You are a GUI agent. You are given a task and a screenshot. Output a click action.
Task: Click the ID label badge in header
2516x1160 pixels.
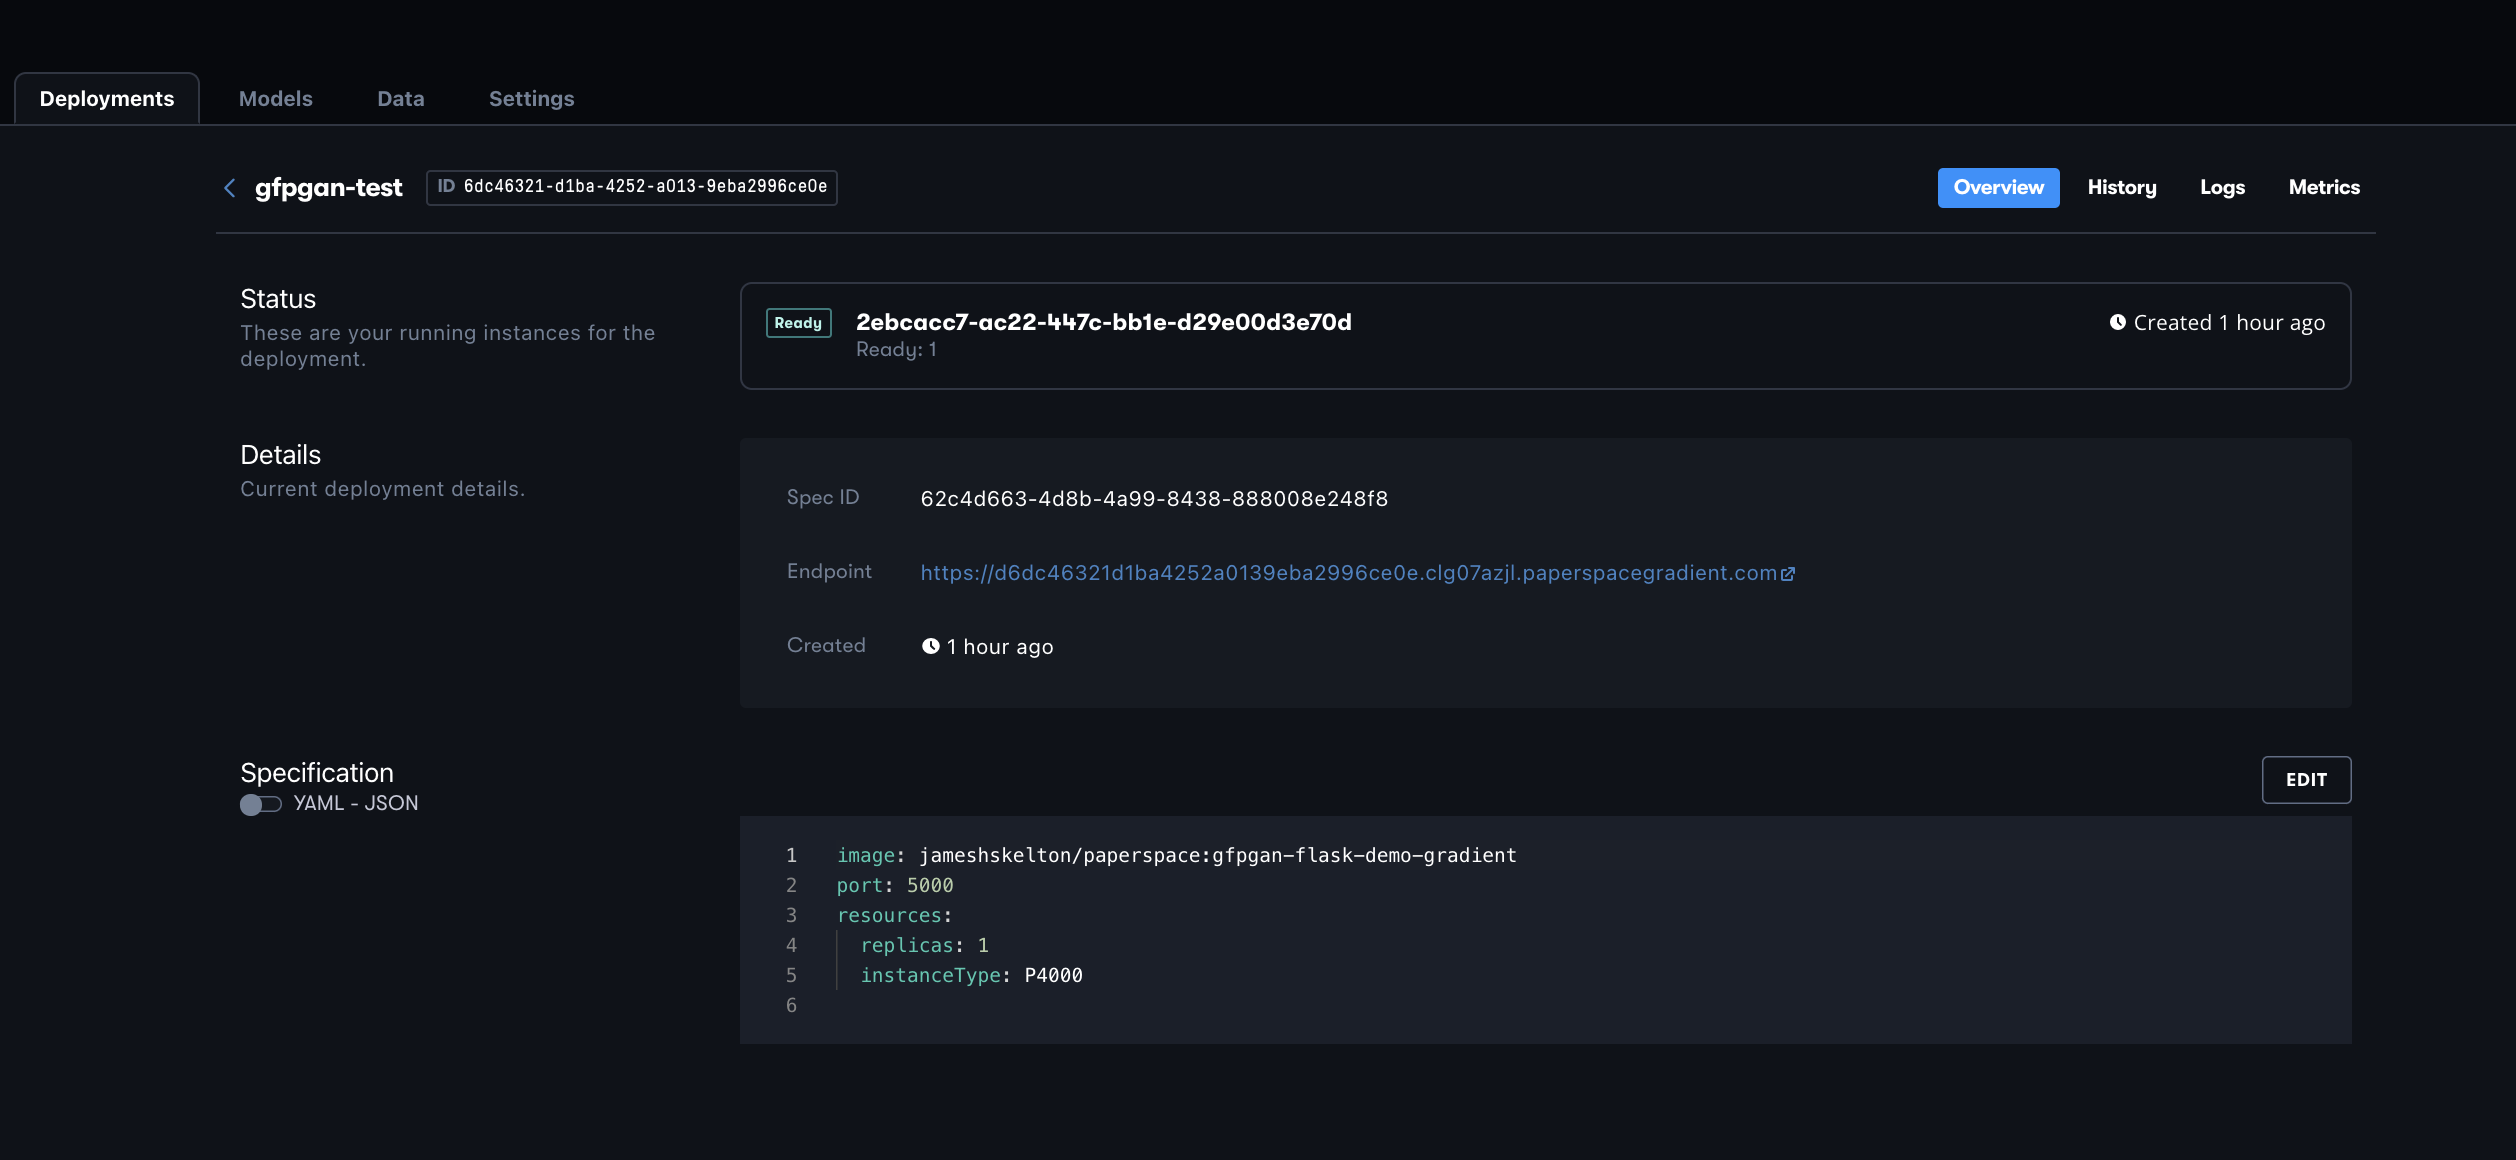[x=446, y=187]
